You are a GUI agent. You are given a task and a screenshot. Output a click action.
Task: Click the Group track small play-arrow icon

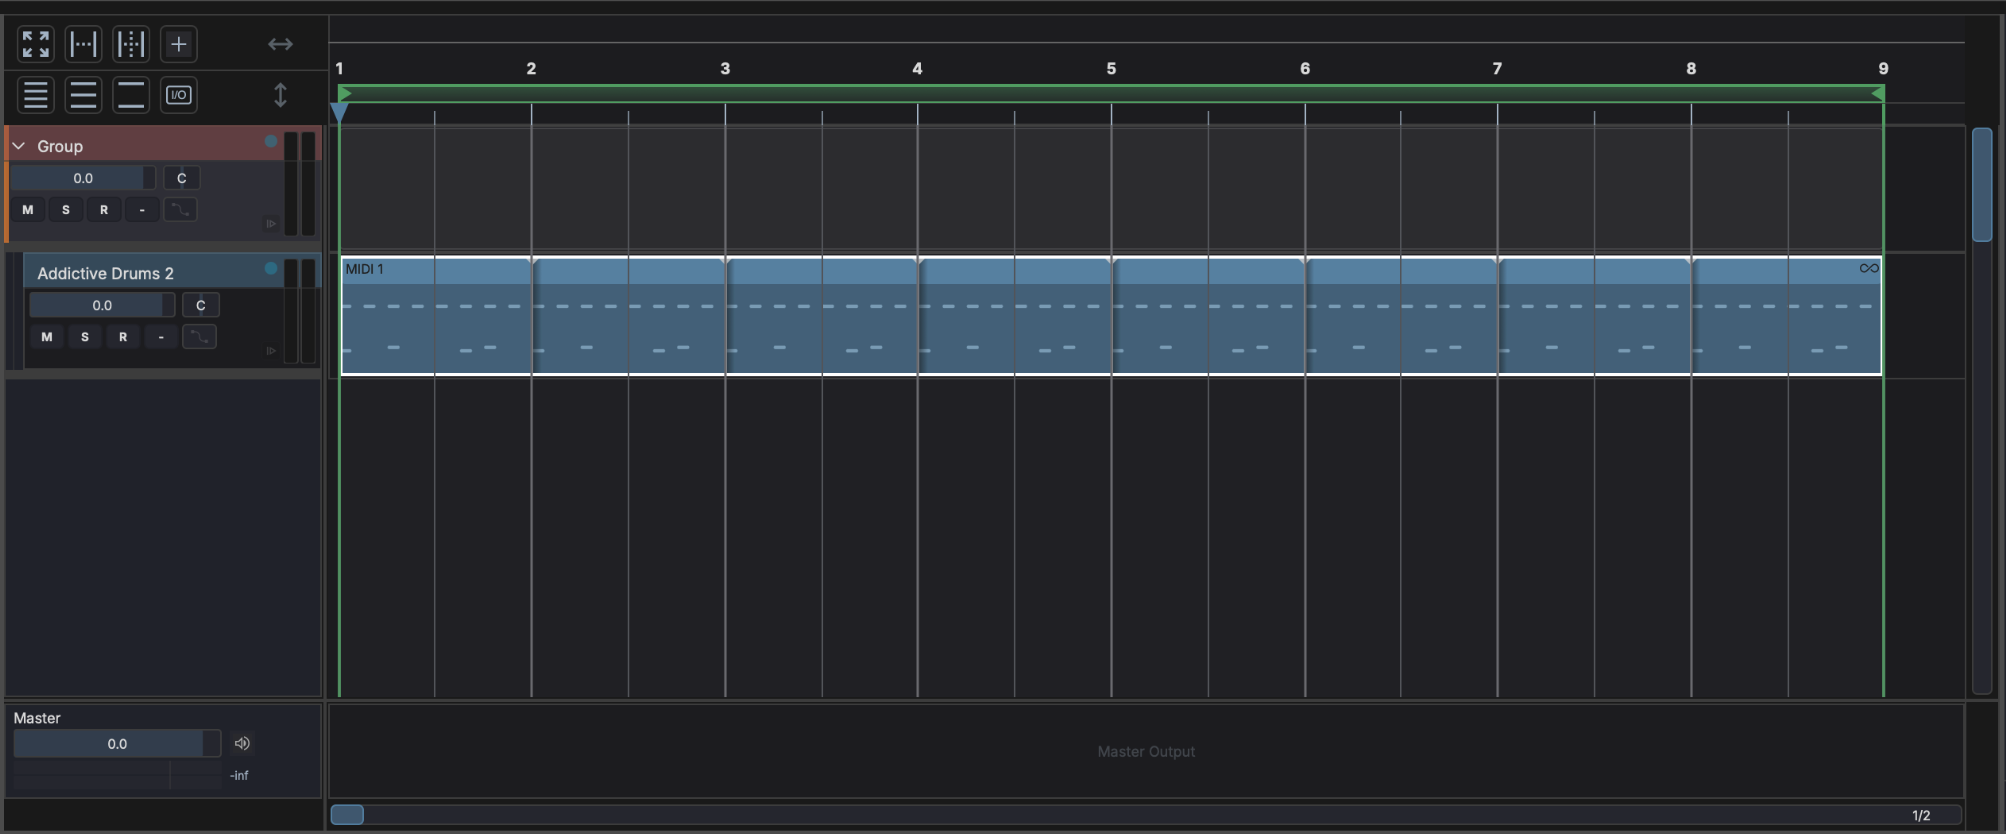[x=270, y=224]
